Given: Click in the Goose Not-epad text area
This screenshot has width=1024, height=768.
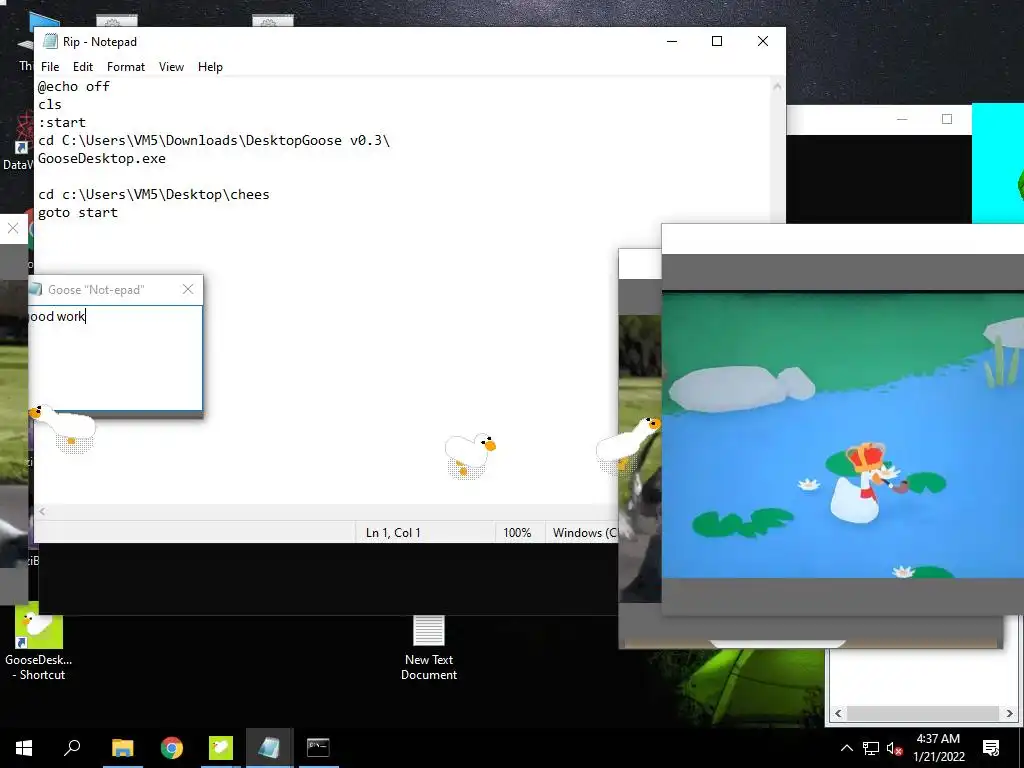Looking at the screenshot, I should [116, 358].
